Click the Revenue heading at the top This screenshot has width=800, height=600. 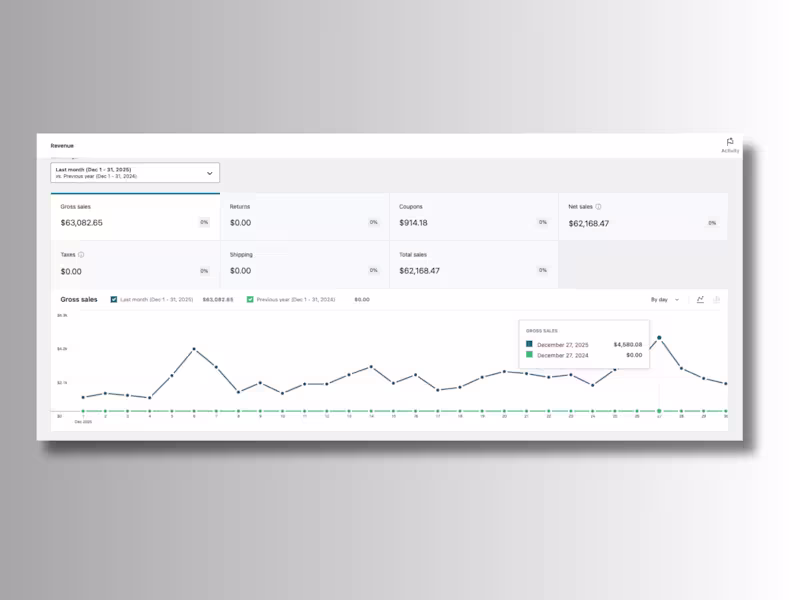click(x=62, y=144)
